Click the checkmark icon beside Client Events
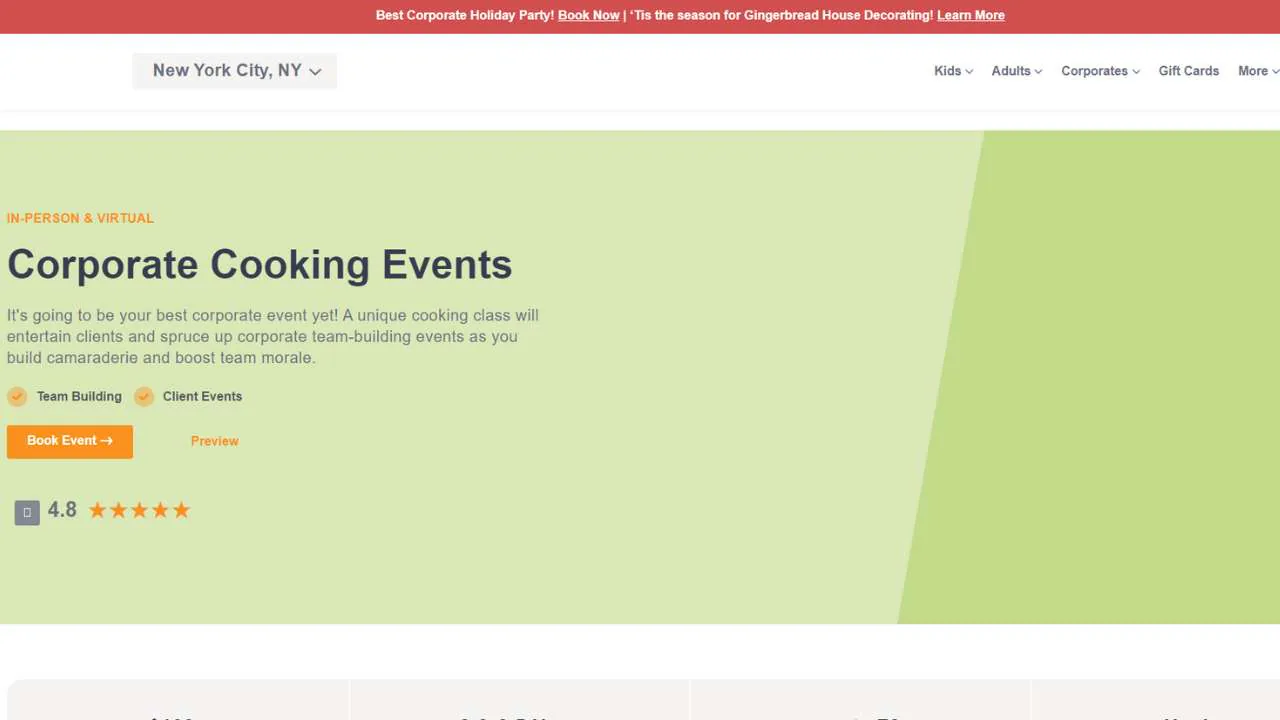Viewport: 1280px width, 720px height. pyautogui.click(x=144, y=397)
